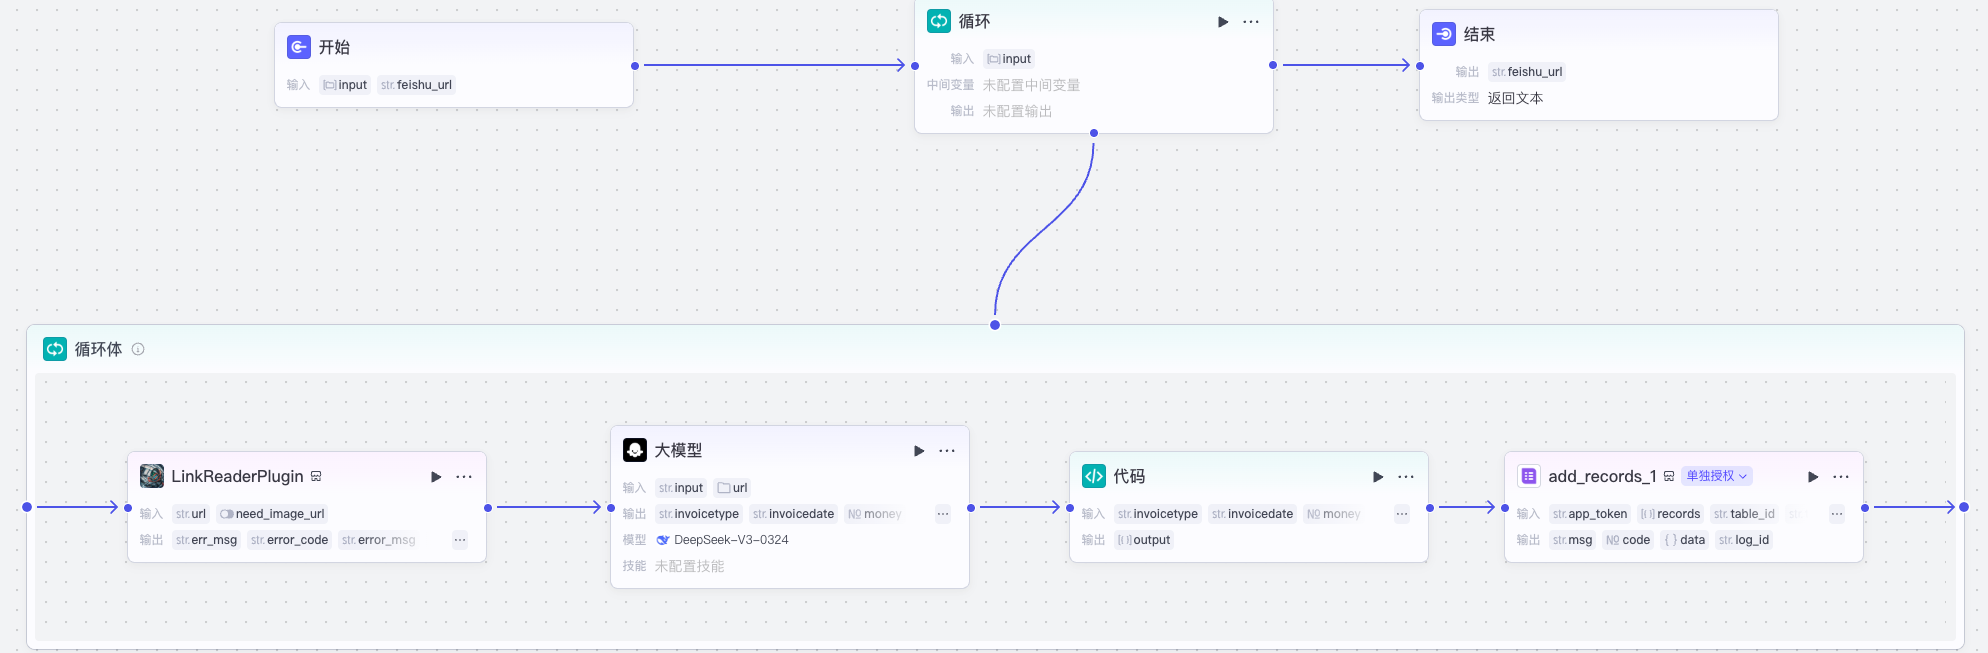Click 未配置技能 in 大模型 node
This screenshot has width=1988, height=653.
coord(689,566)
